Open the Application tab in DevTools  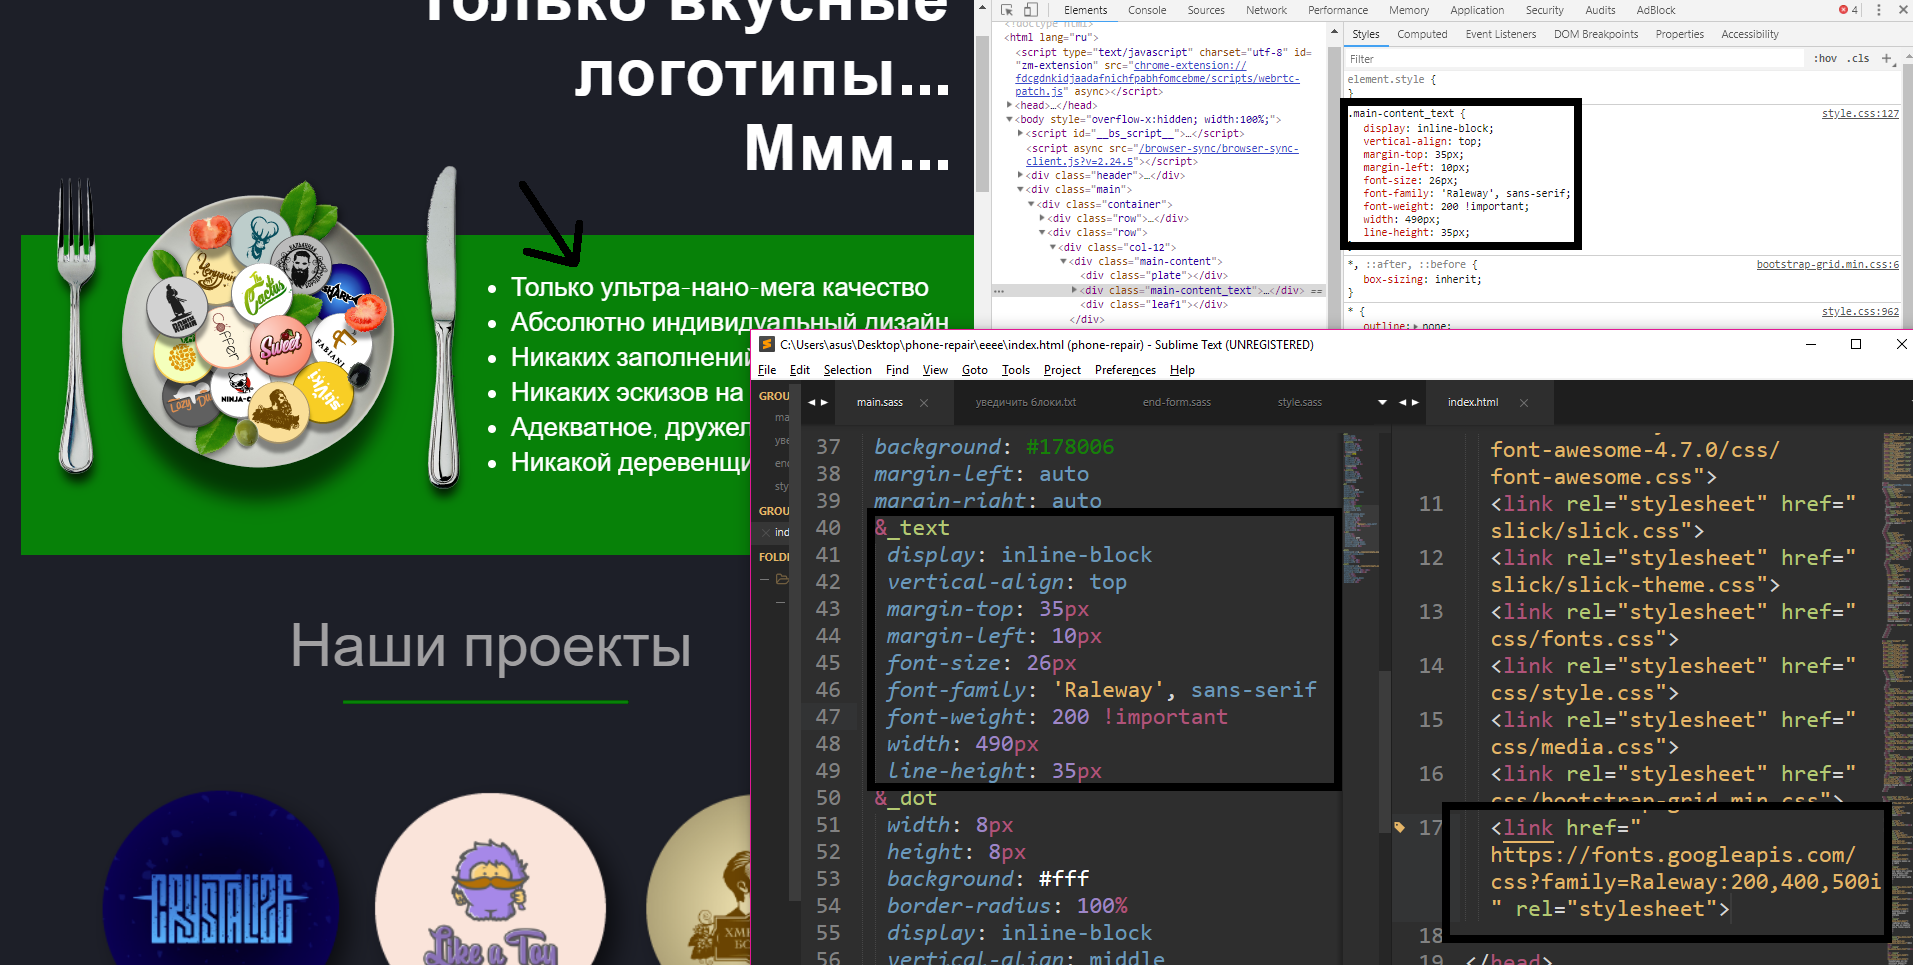(x=1477, y=10)
